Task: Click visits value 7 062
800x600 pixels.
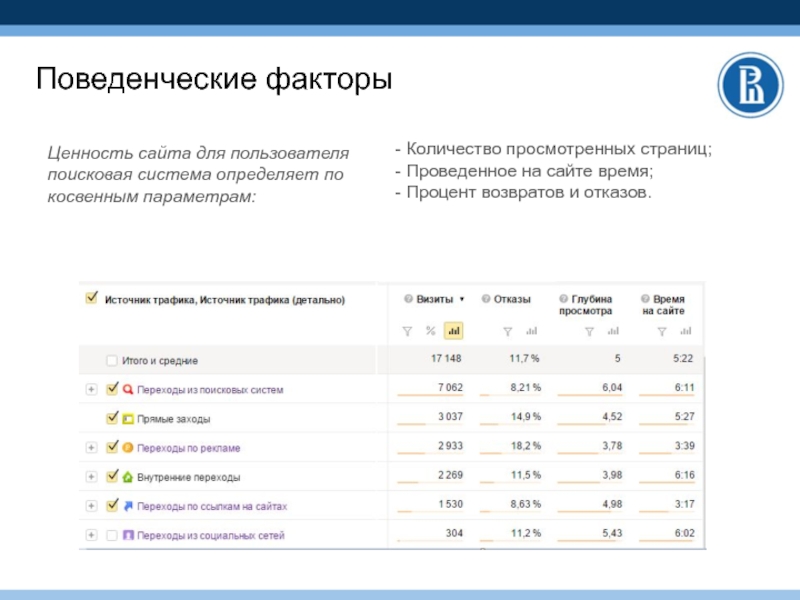Action: pyautogui.click(x=450, y=388)
